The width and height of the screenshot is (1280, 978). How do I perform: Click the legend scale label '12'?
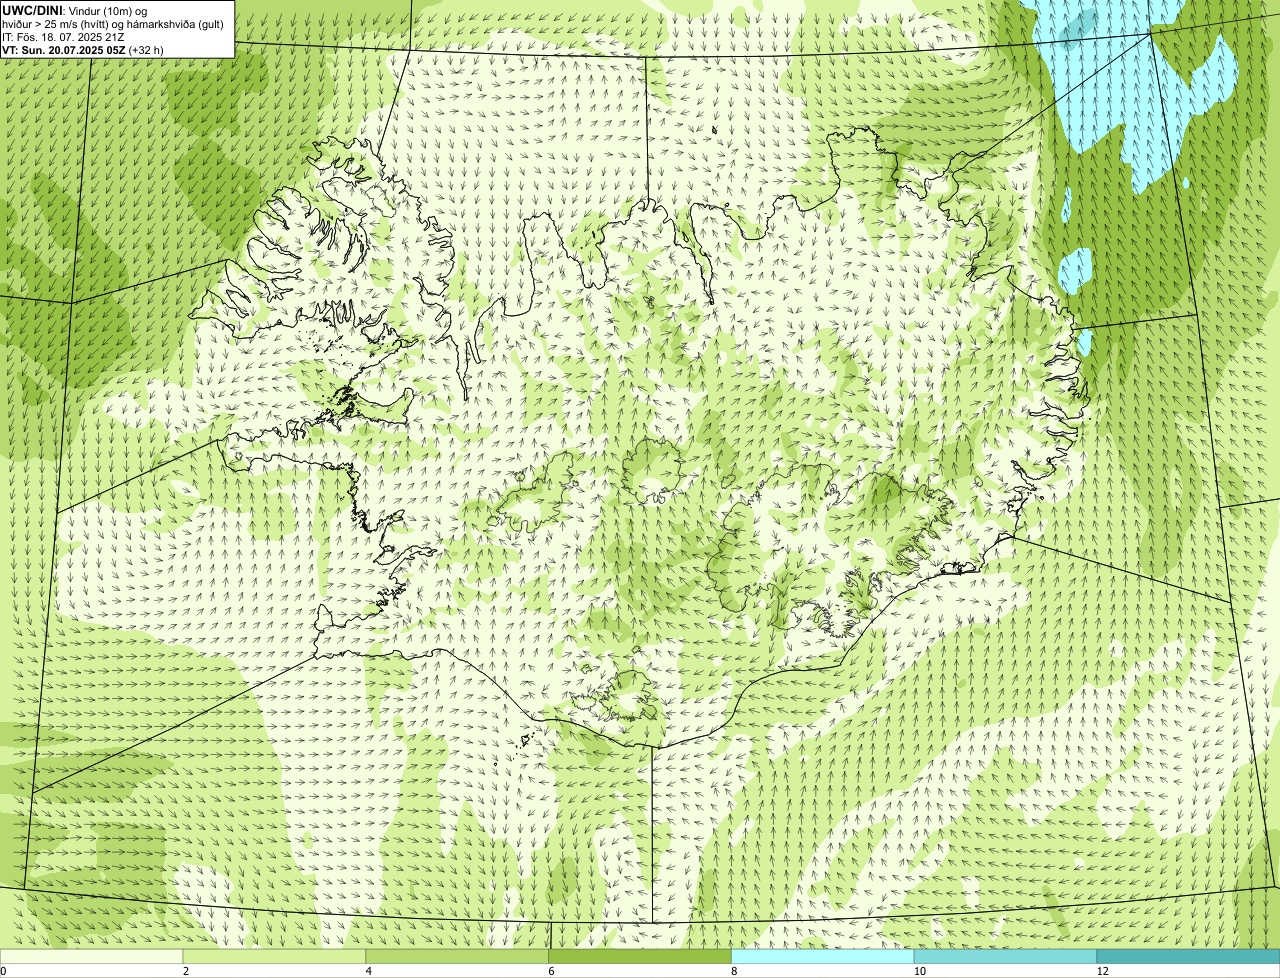click(x=1102, y=971)
